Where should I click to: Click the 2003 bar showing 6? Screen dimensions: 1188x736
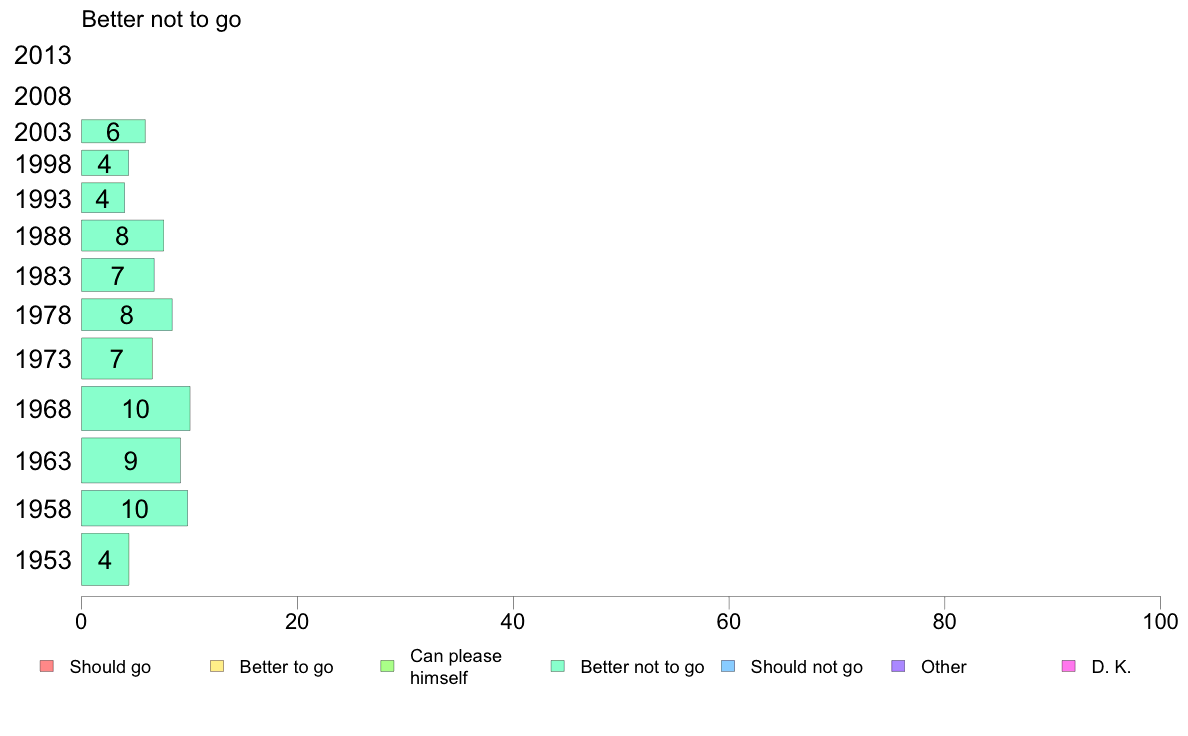click(113, 131)
